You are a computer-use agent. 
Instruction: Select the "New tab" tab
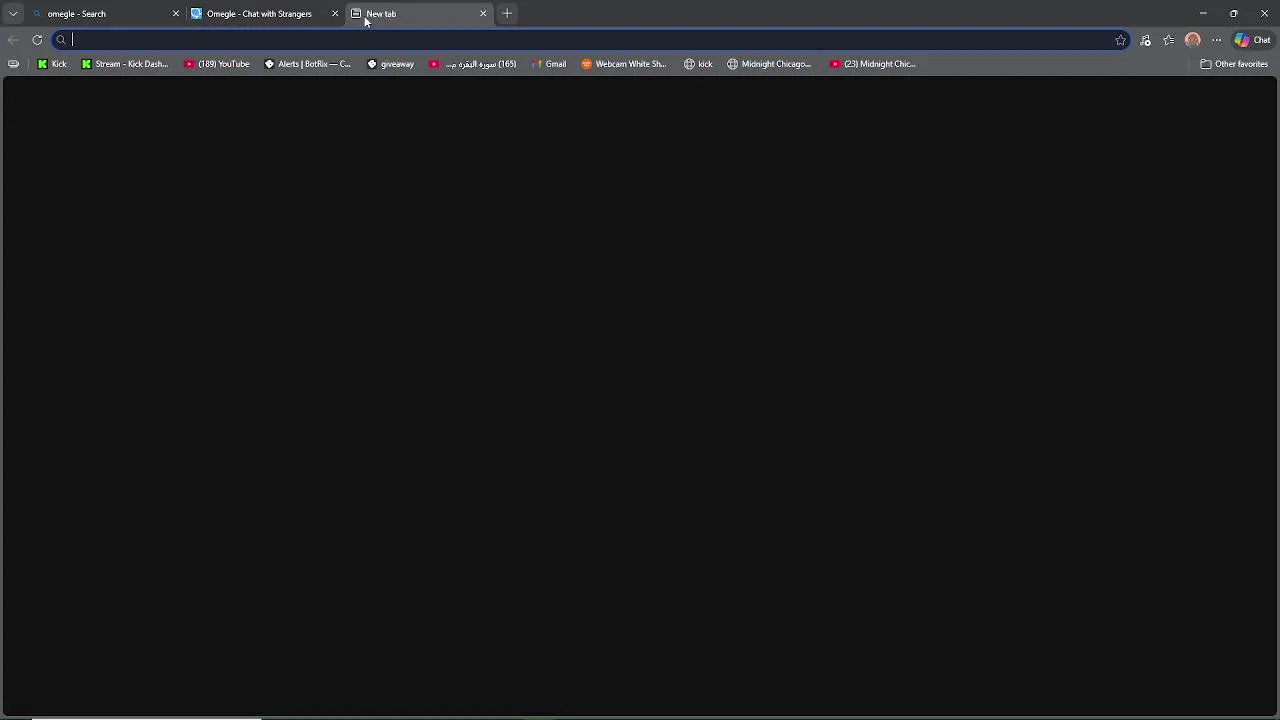[419, 14]
